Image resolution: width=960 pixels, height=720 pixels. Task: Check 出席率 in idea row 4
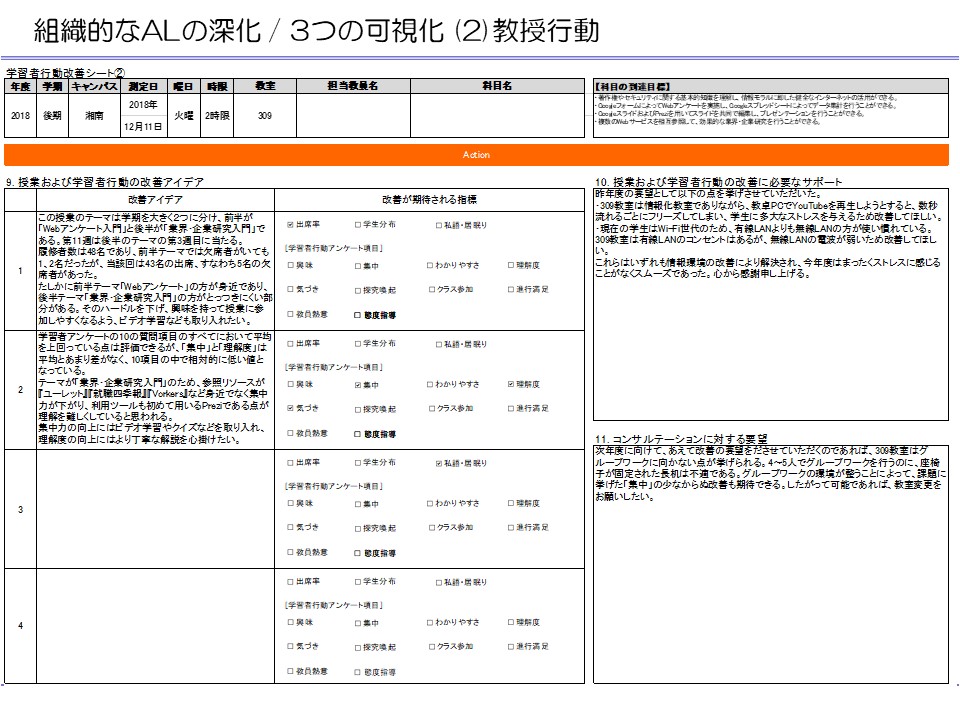tap(291, 581)
